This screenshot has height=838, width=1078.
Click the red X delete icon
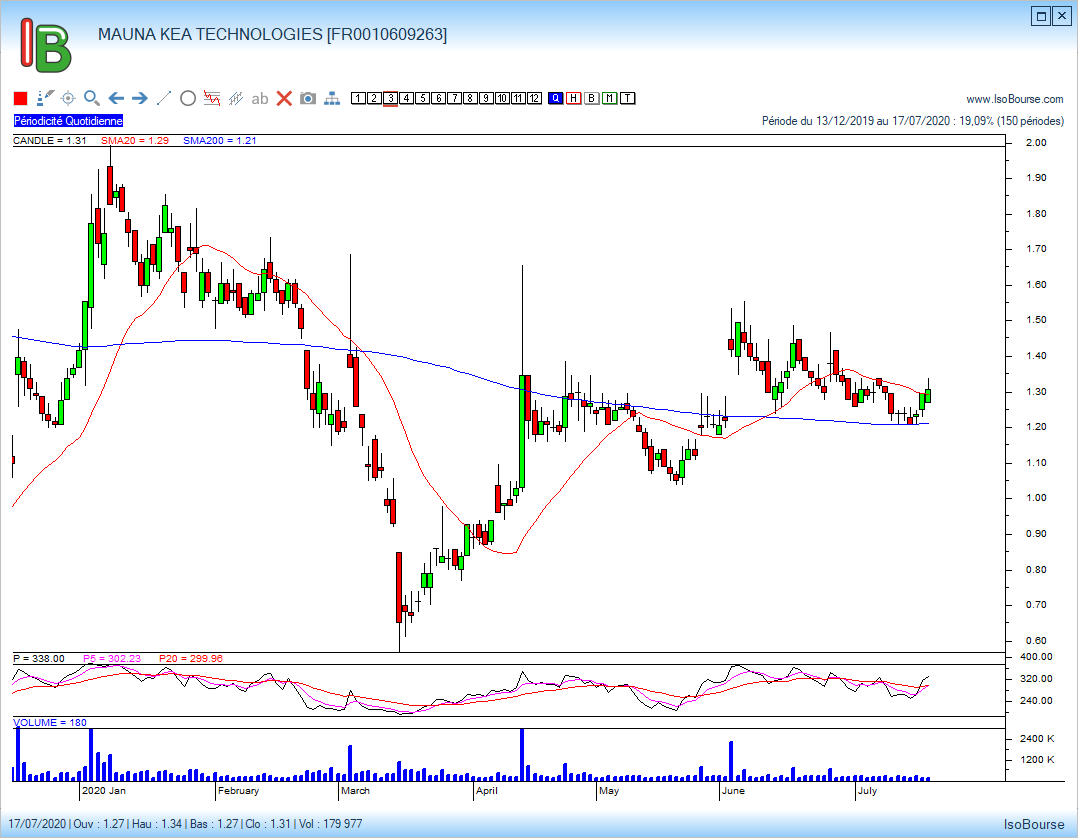pyautogui.click(x=284, y=98)
